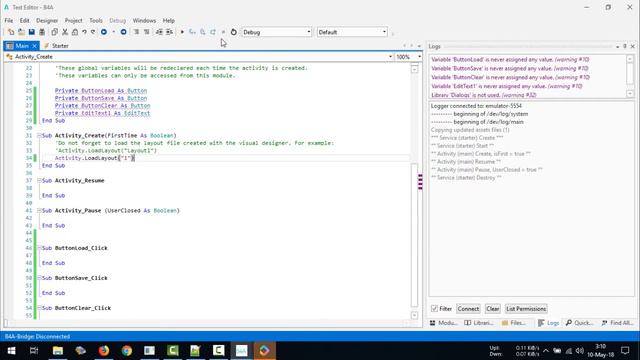Click the New project toolbar icon
The image size is (640, 360).
coord(11,32)
